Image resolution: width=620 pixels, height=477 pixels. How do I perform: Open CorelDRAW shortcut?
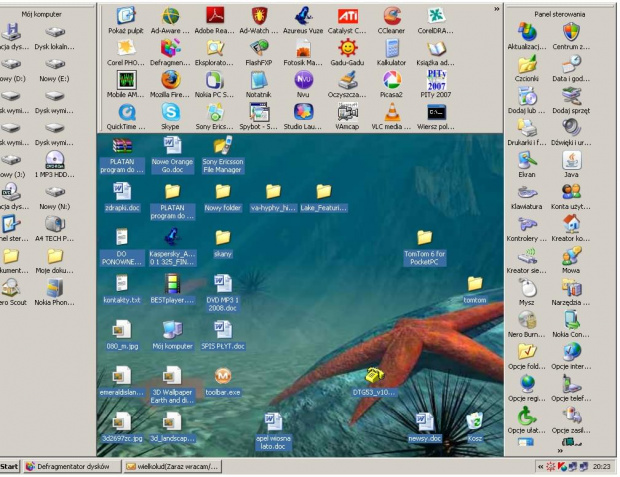click(436, 21)
